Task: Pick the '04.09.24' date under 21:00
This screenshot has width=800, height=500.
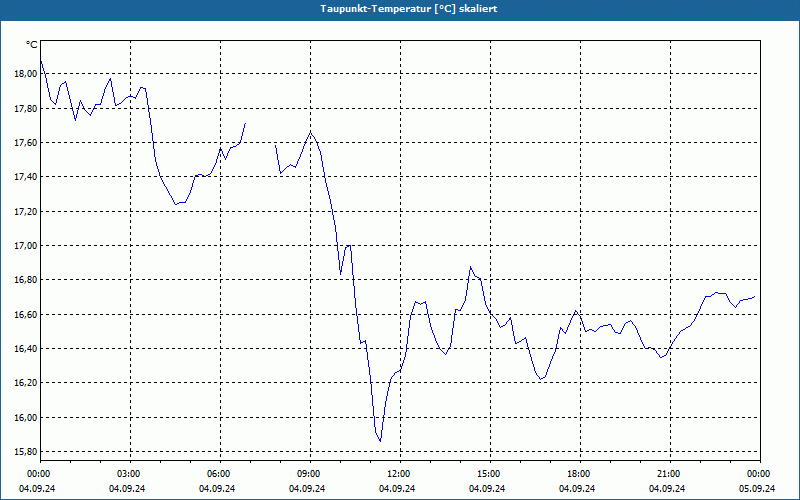Action: click(667, 489)
